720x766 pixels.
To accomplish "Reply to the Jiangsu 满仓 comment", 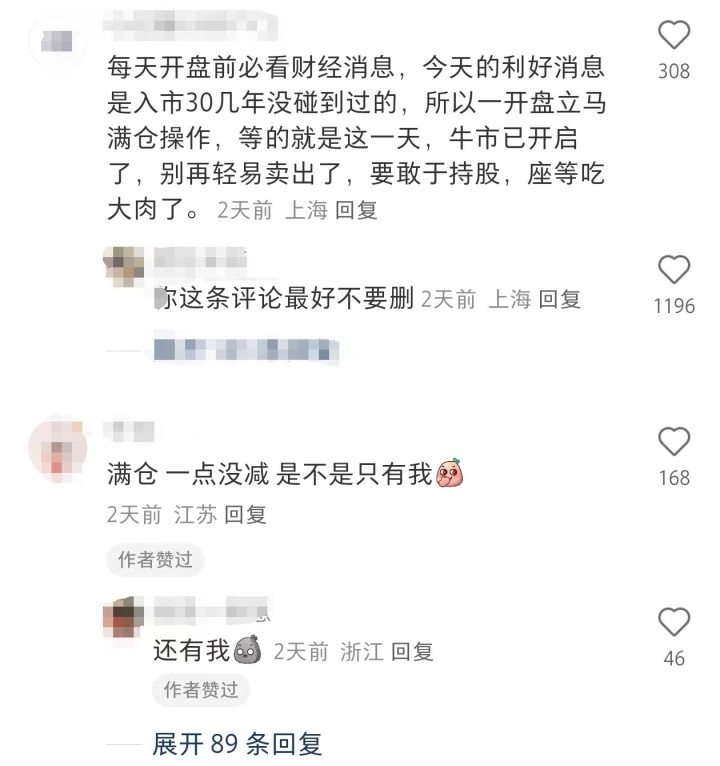I will pyautogui.click(x=245, y=515).
